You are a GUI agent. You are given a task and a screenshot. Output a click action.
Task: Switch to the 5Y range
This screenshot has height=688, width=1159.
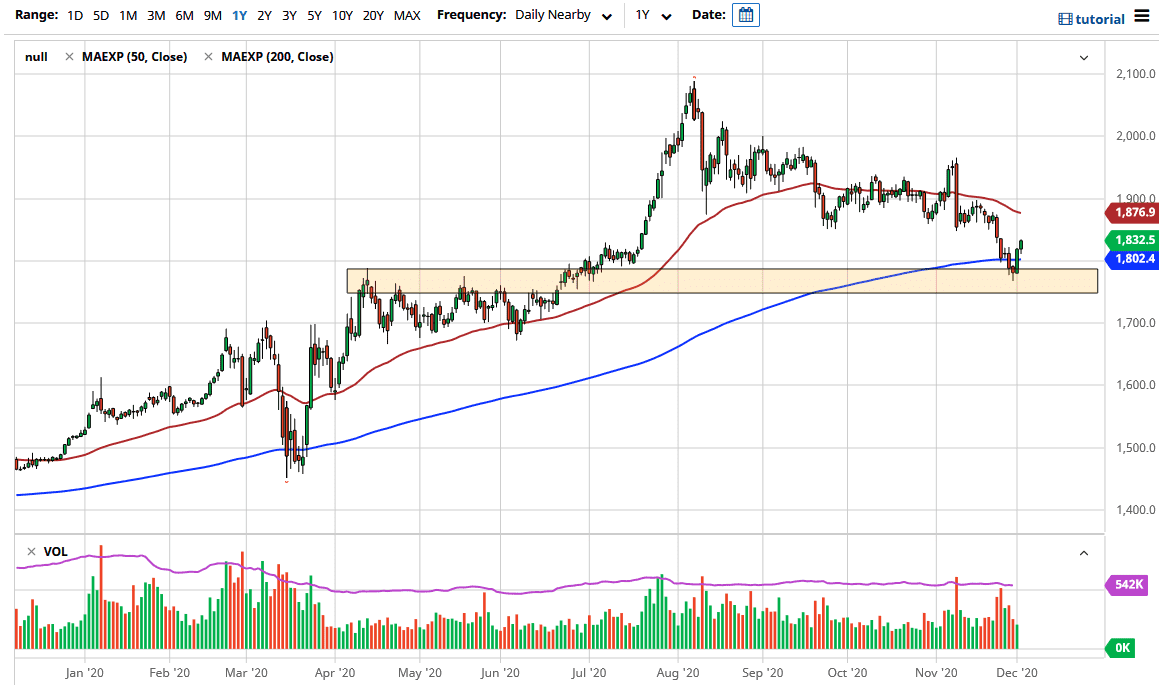tap(314, 15)
